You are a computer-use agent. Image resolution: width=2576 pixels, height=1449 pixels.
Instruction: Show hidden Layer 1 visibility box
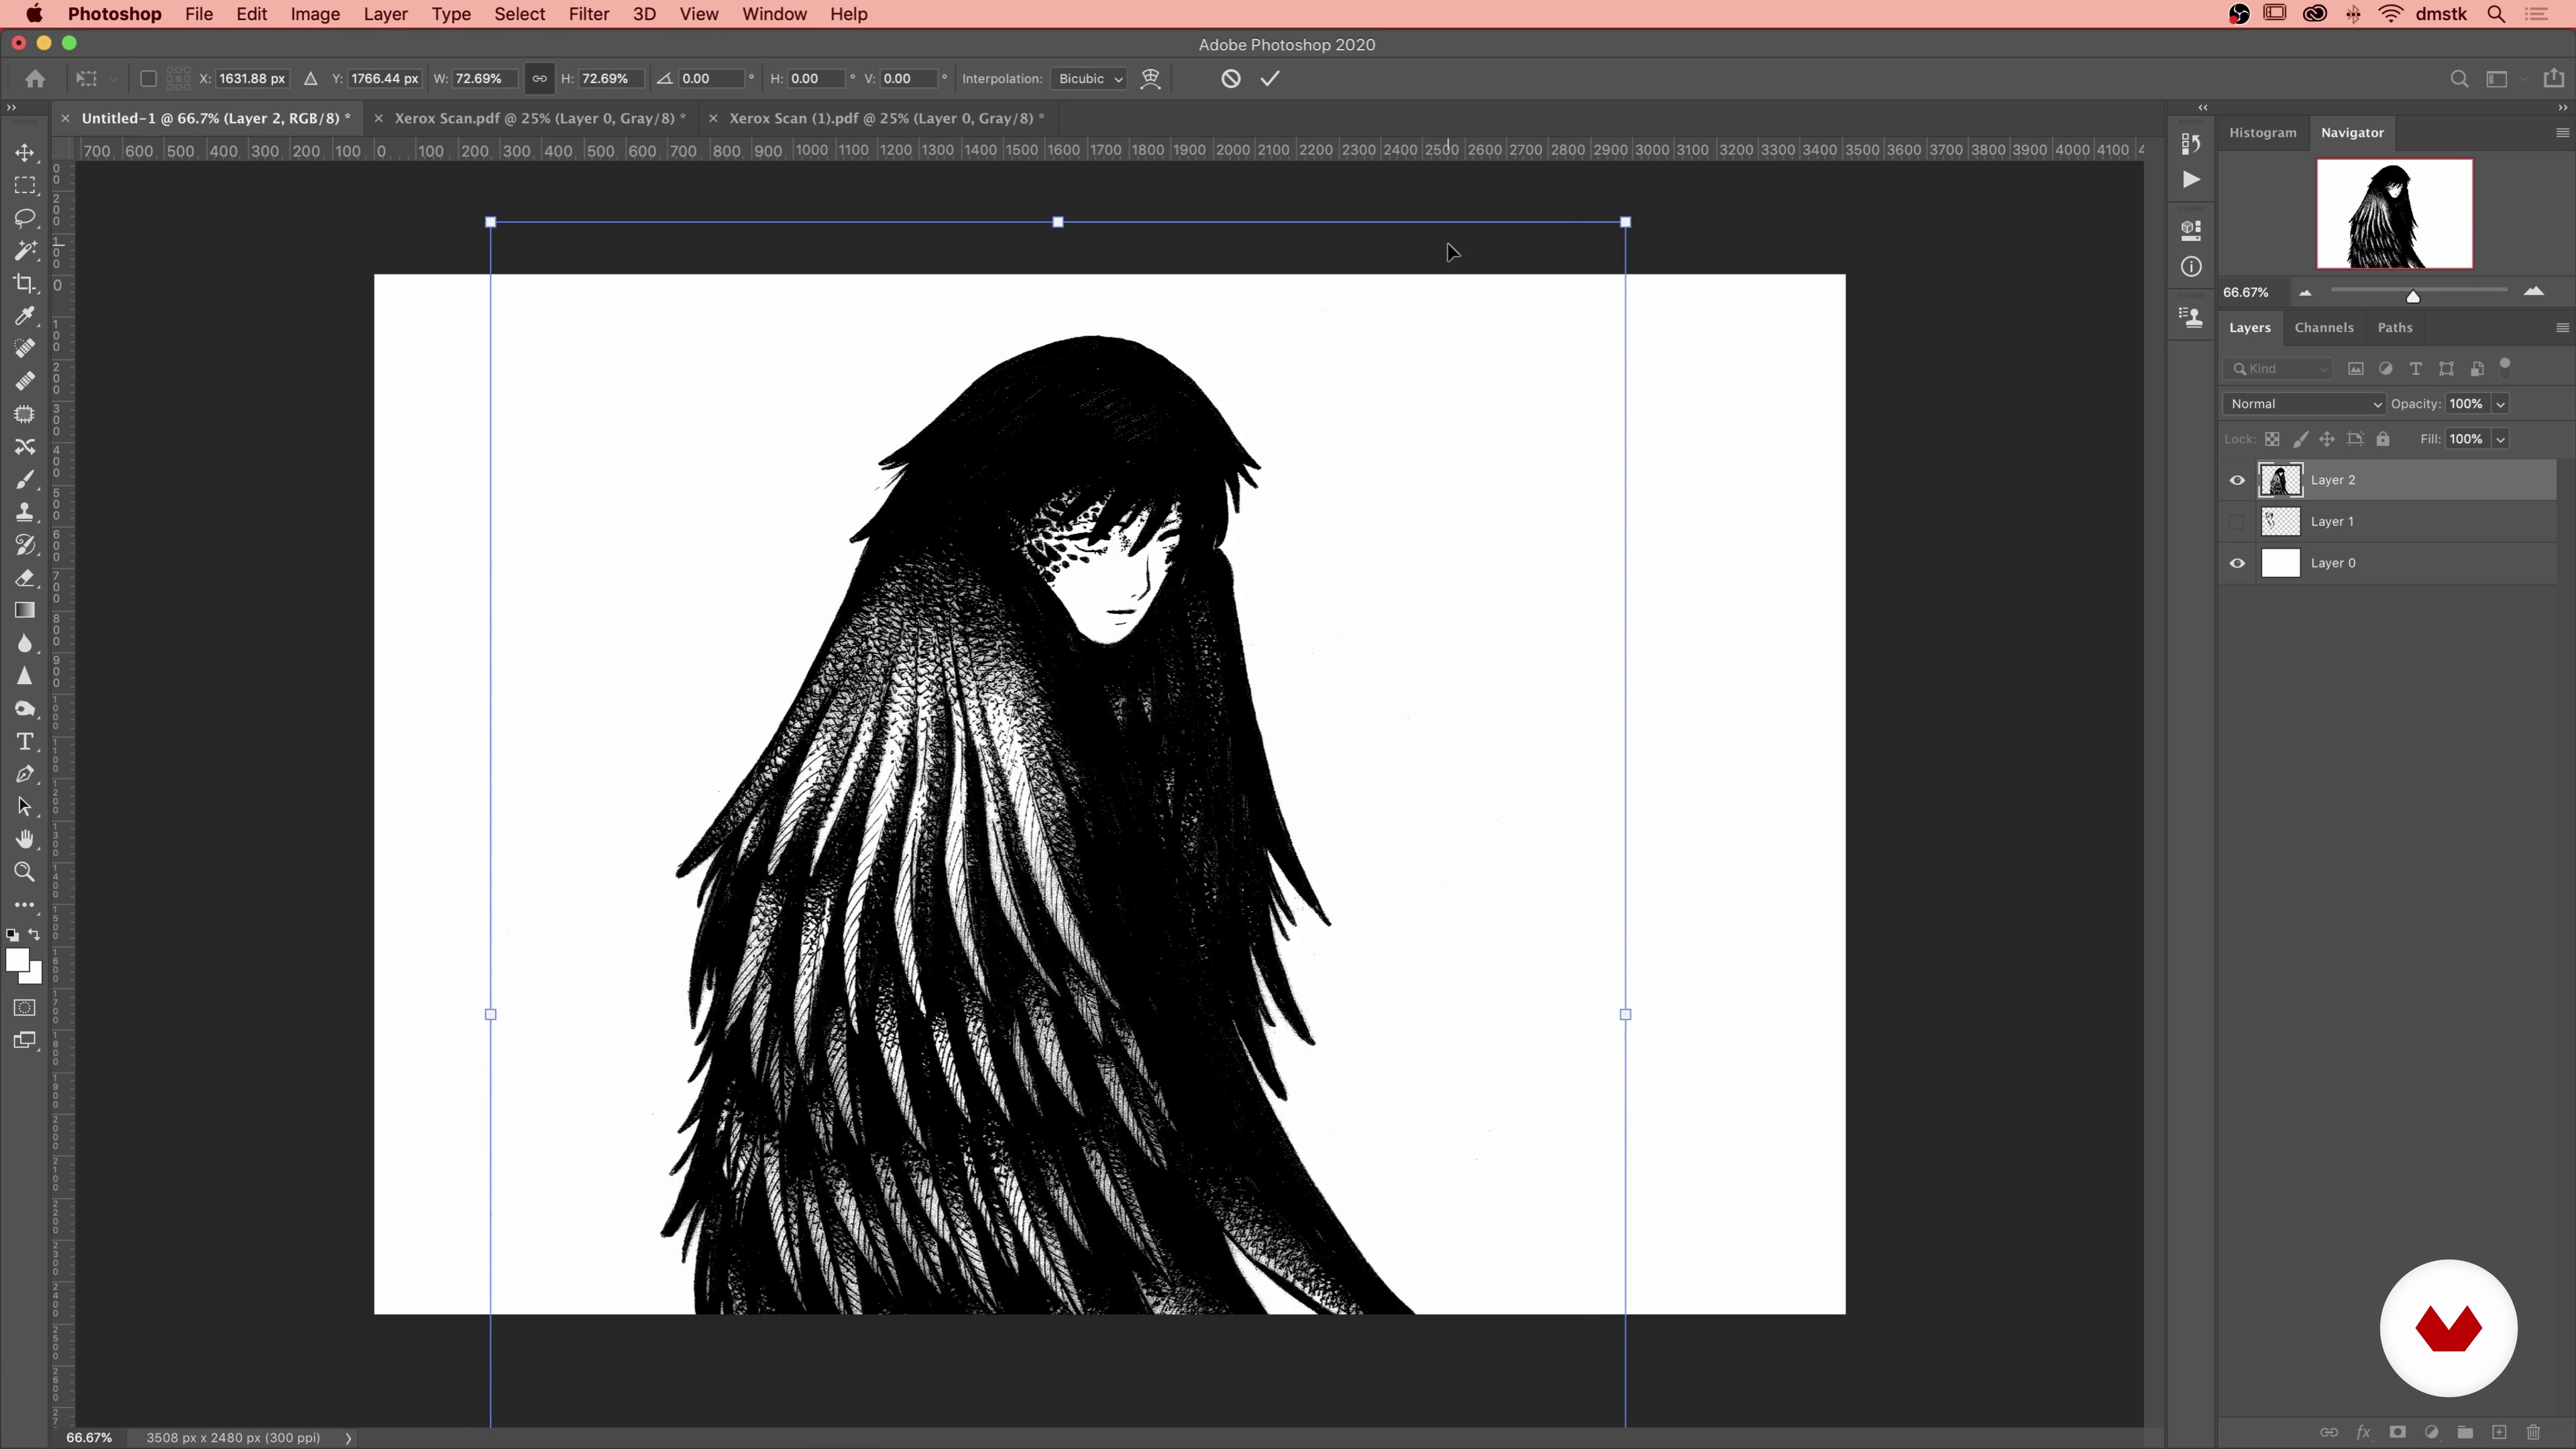(2237, 521)
